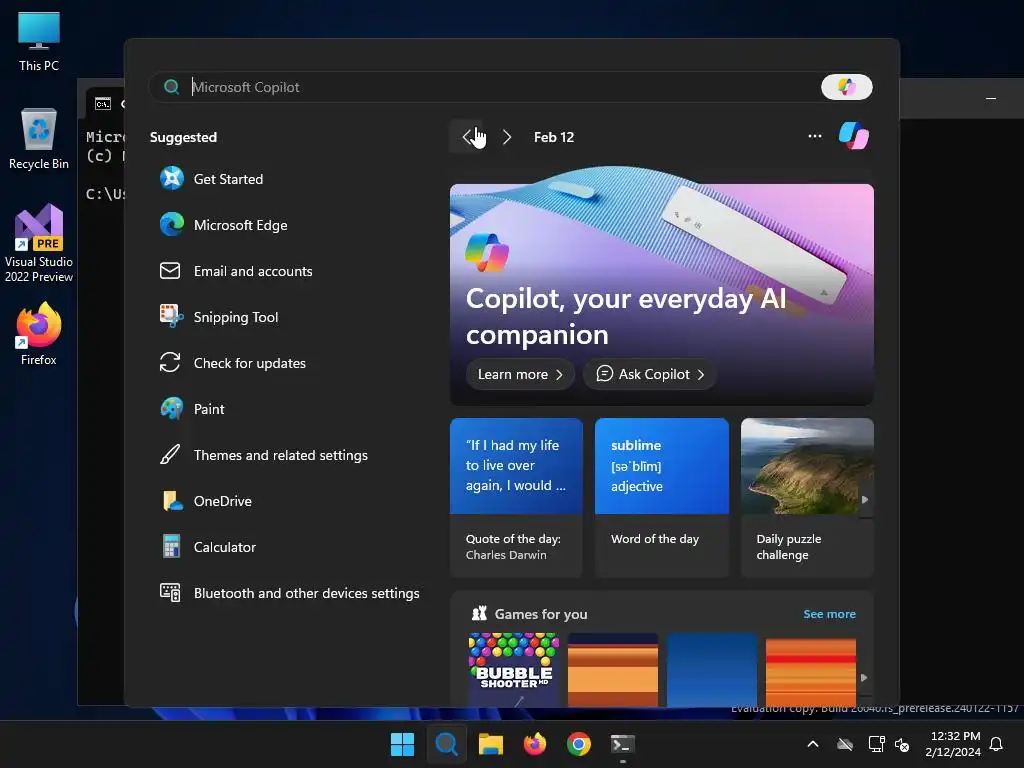
Task: Open the Windows Start button
Action: coord(402,744)
